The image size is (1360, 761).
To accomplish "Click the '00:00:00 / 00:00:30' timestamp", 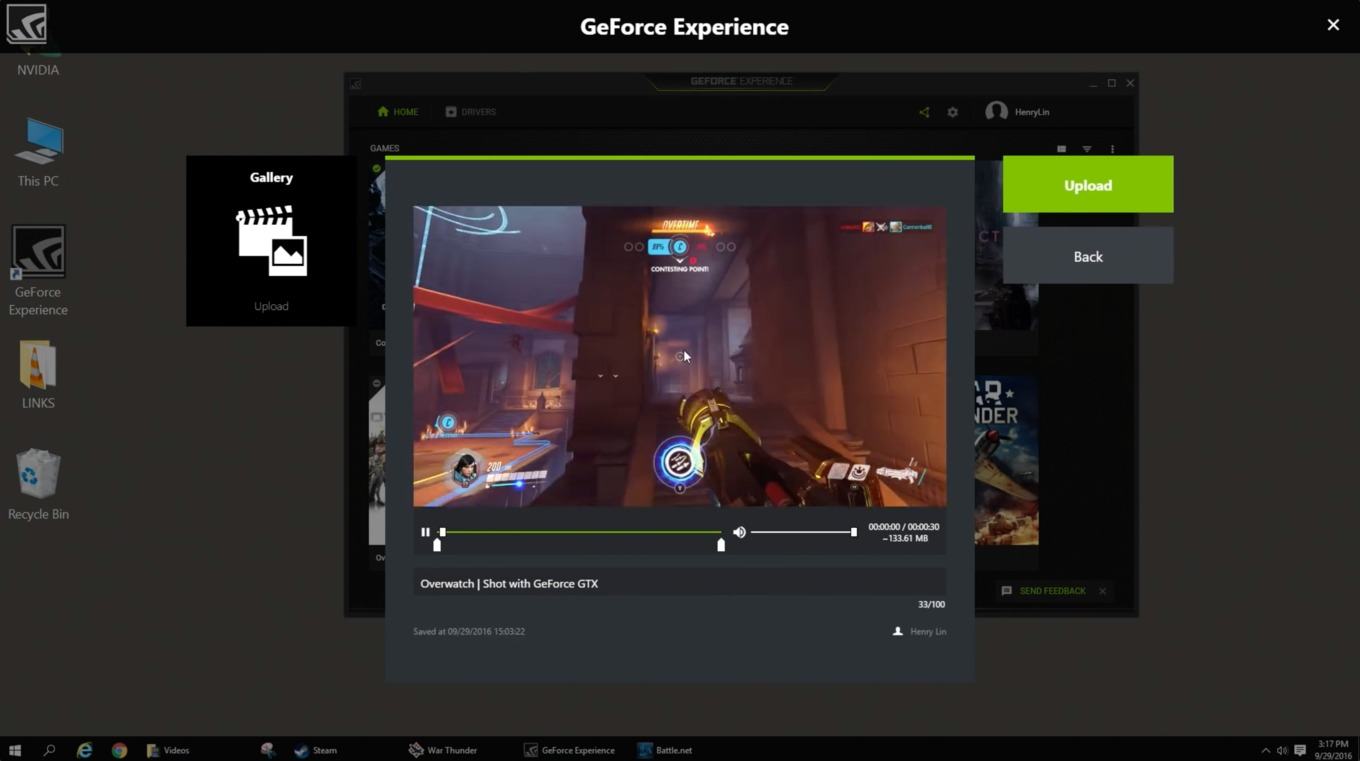I will [x=904, y=526].
